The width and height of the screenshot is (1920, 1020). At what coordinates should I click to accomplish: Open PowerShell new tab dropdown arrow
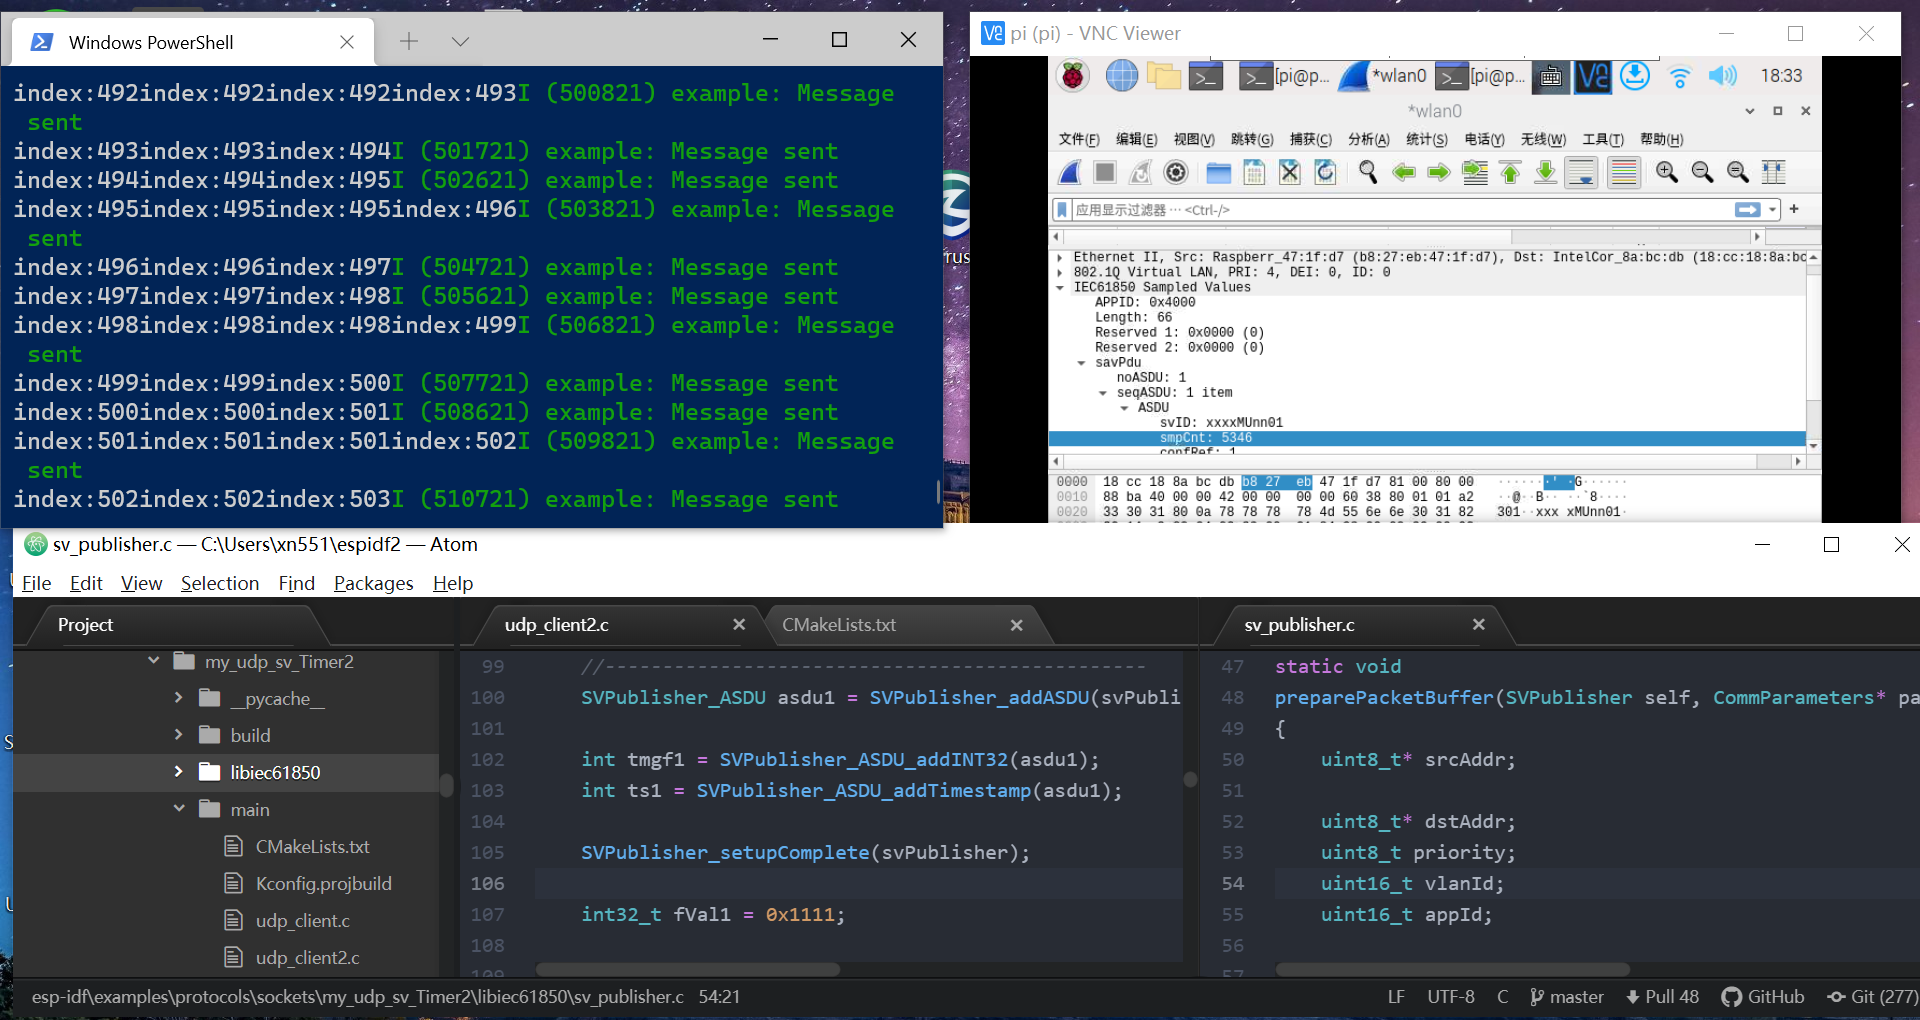pos(460,41)
